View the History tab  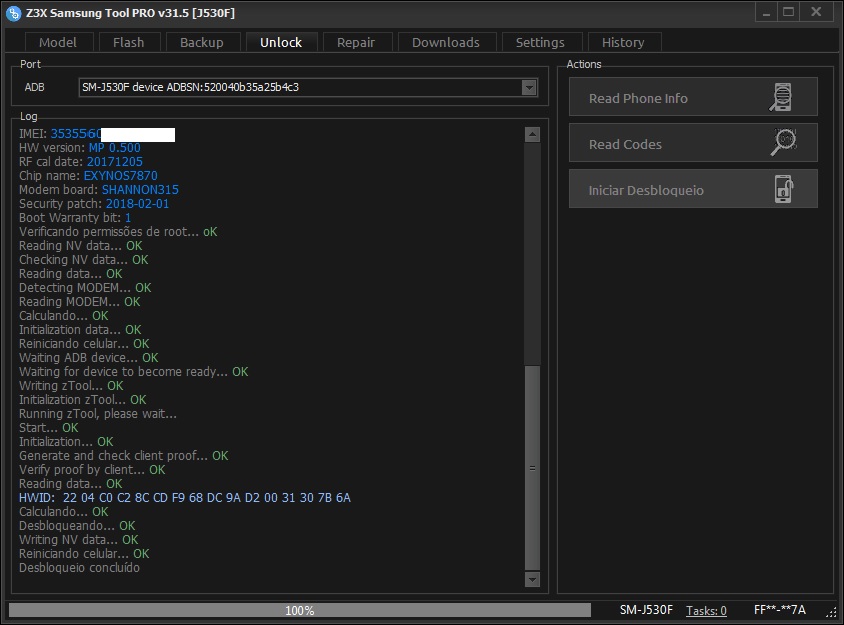[x=623, y=43]
